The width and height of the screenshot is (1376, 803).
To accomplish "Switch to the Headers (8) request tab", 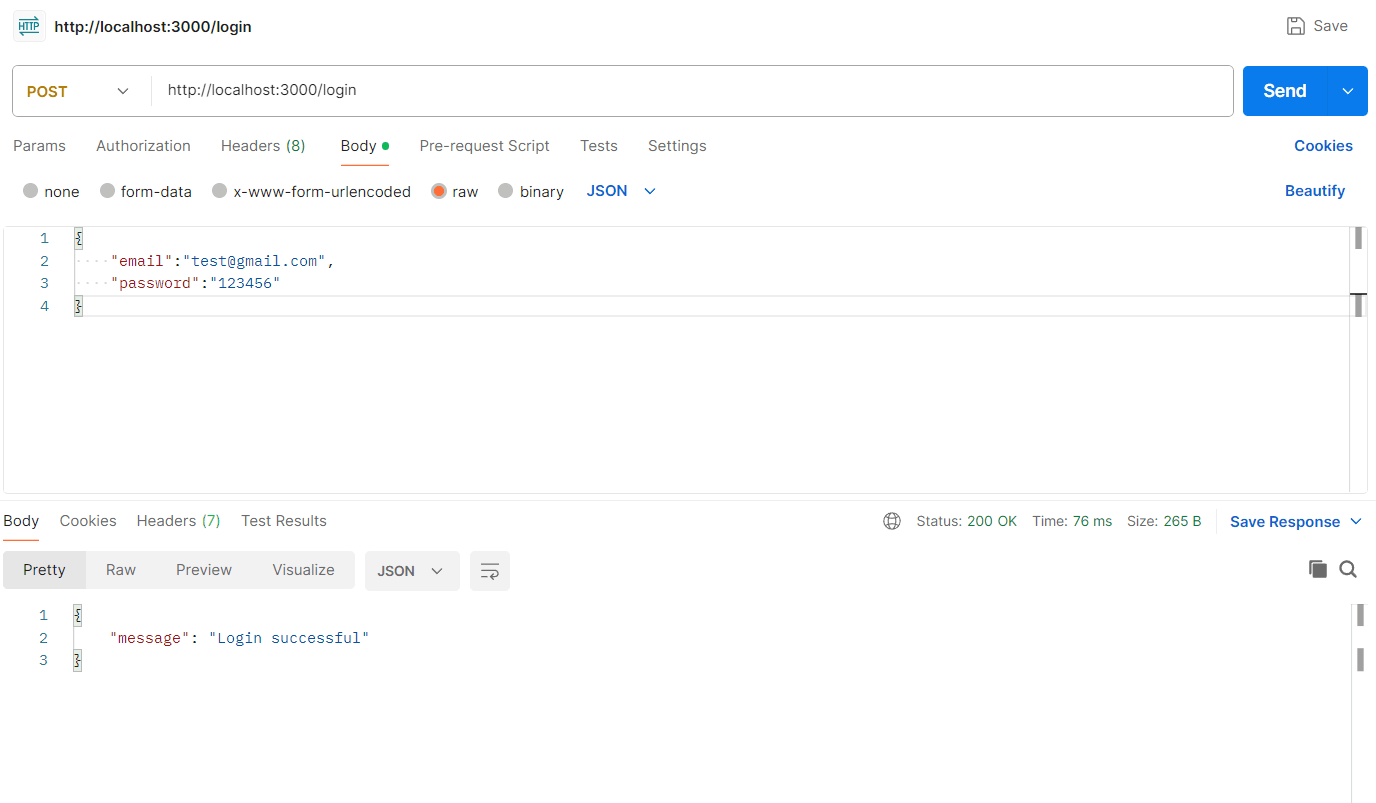I will [x=262, y=145].
